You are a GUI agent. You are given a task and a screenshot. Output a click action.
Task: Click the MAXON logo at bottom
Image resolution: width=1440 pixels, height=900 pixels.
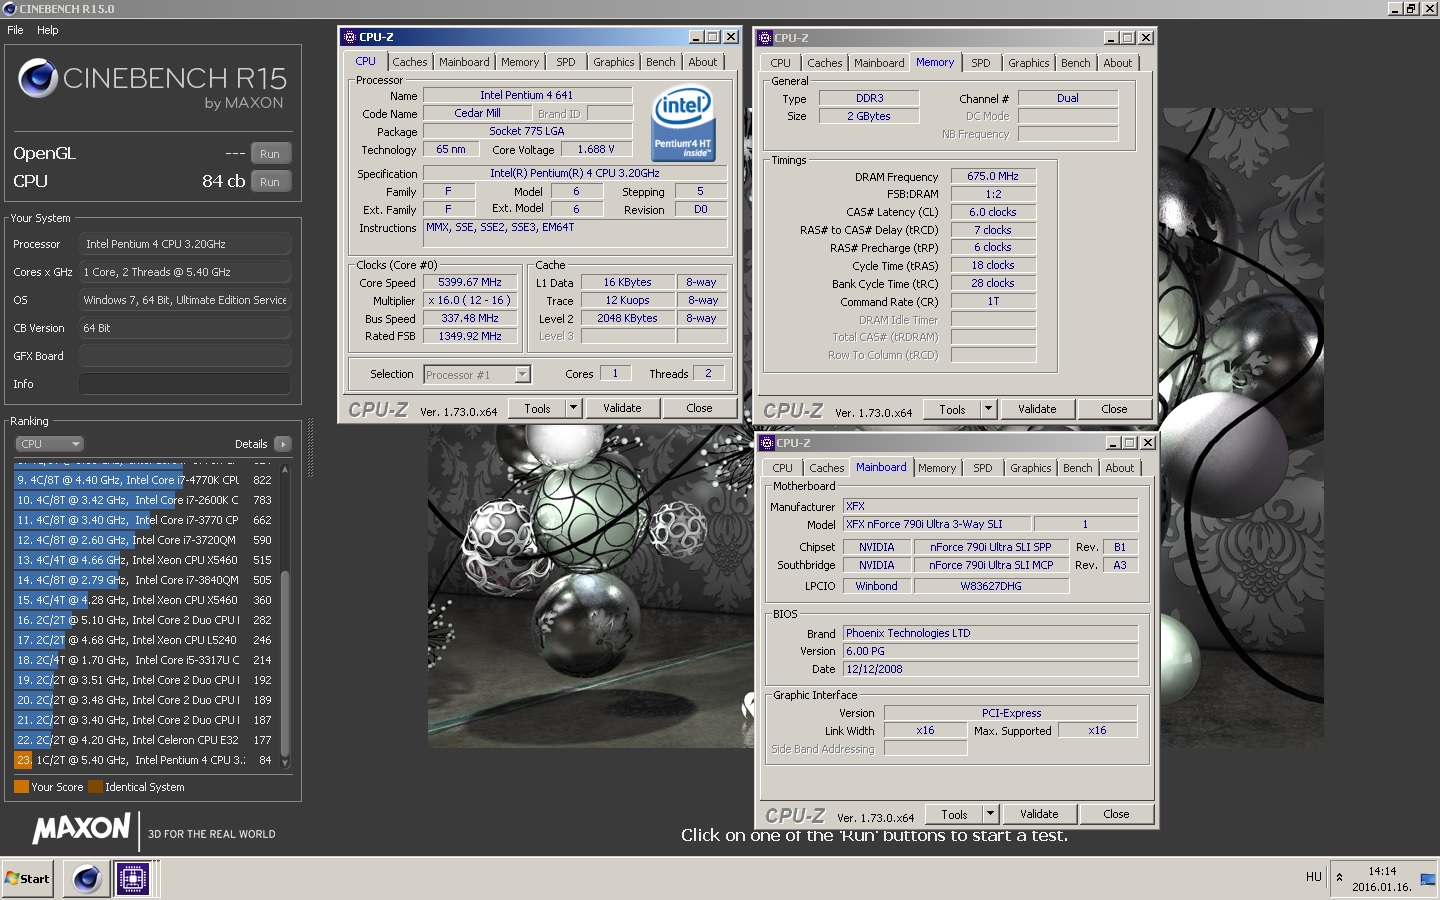pos(82,828)
